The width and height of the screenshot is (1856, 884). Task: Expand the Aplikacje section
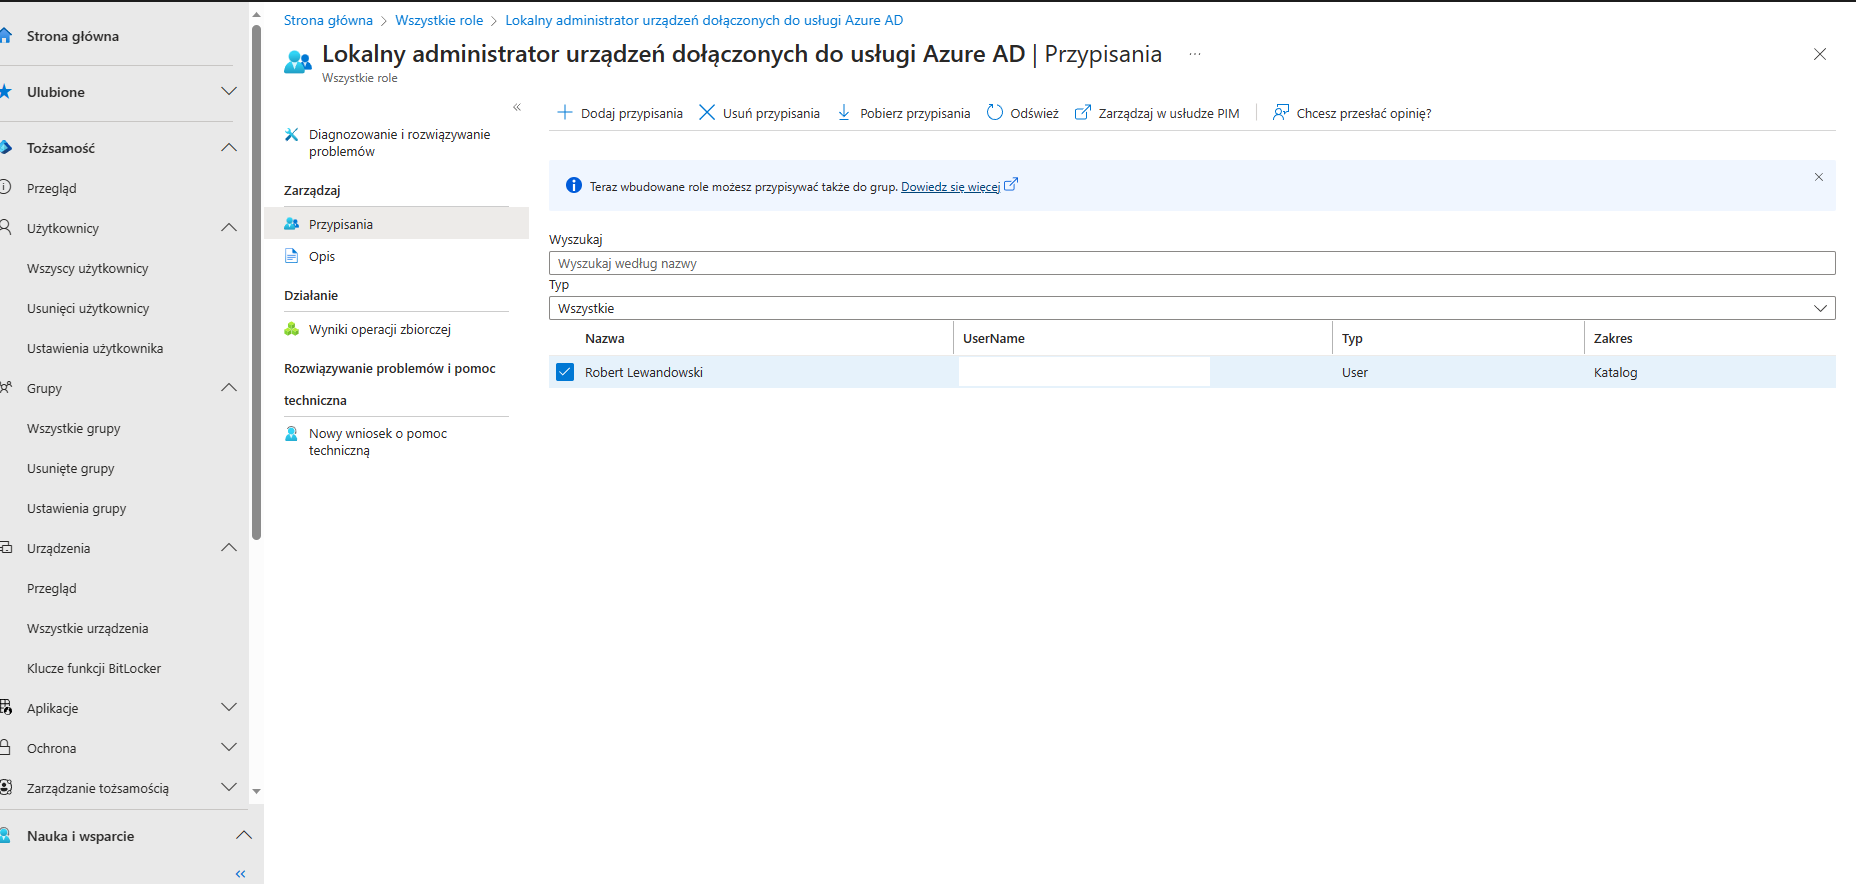pos(229,708)
